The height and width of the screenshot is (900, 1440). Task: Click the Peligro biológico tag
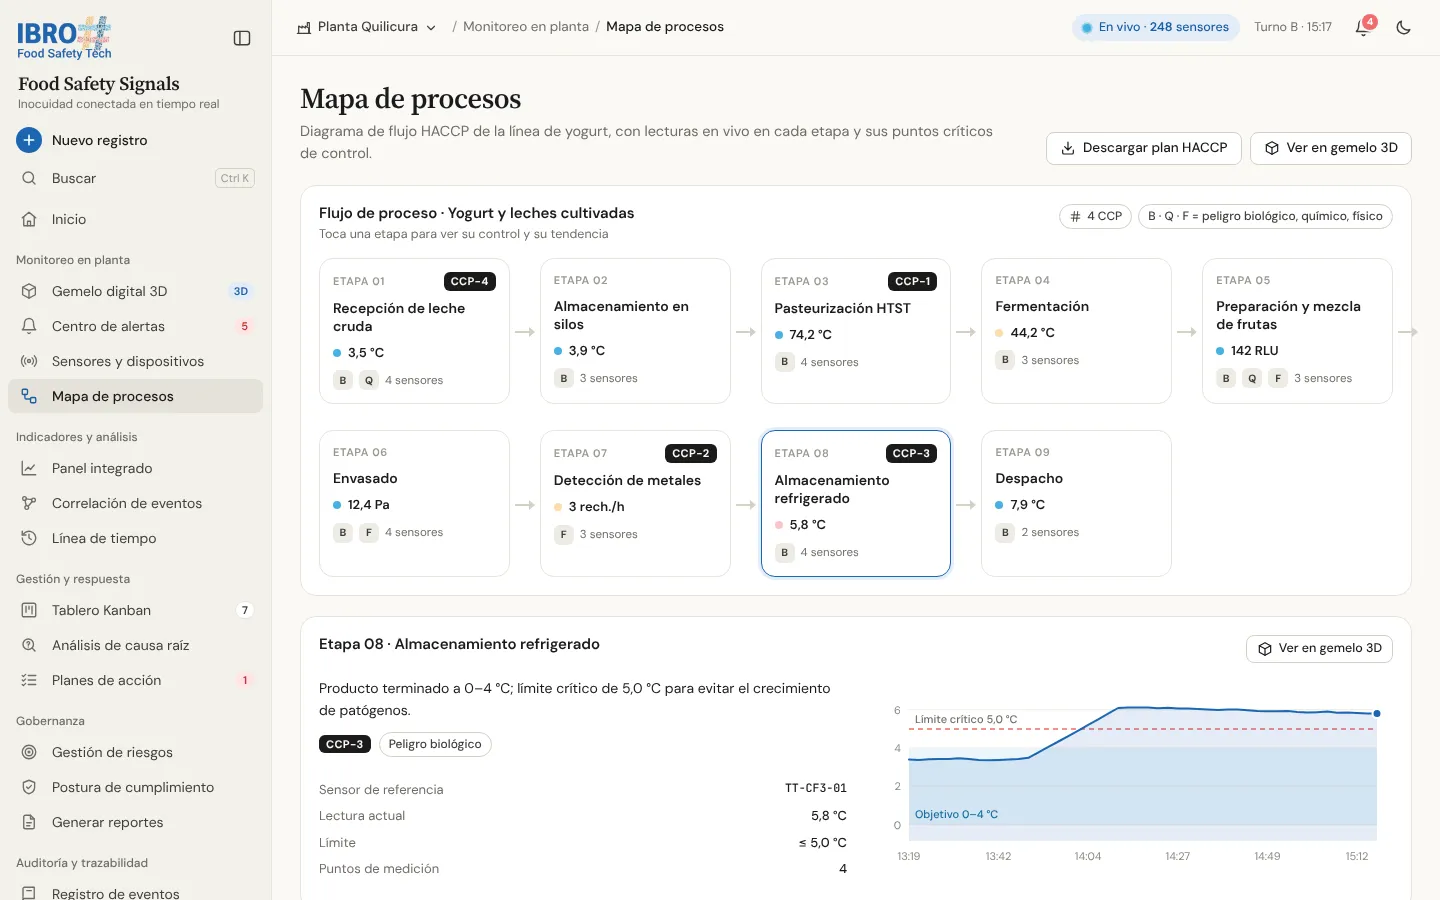[435, 744]
